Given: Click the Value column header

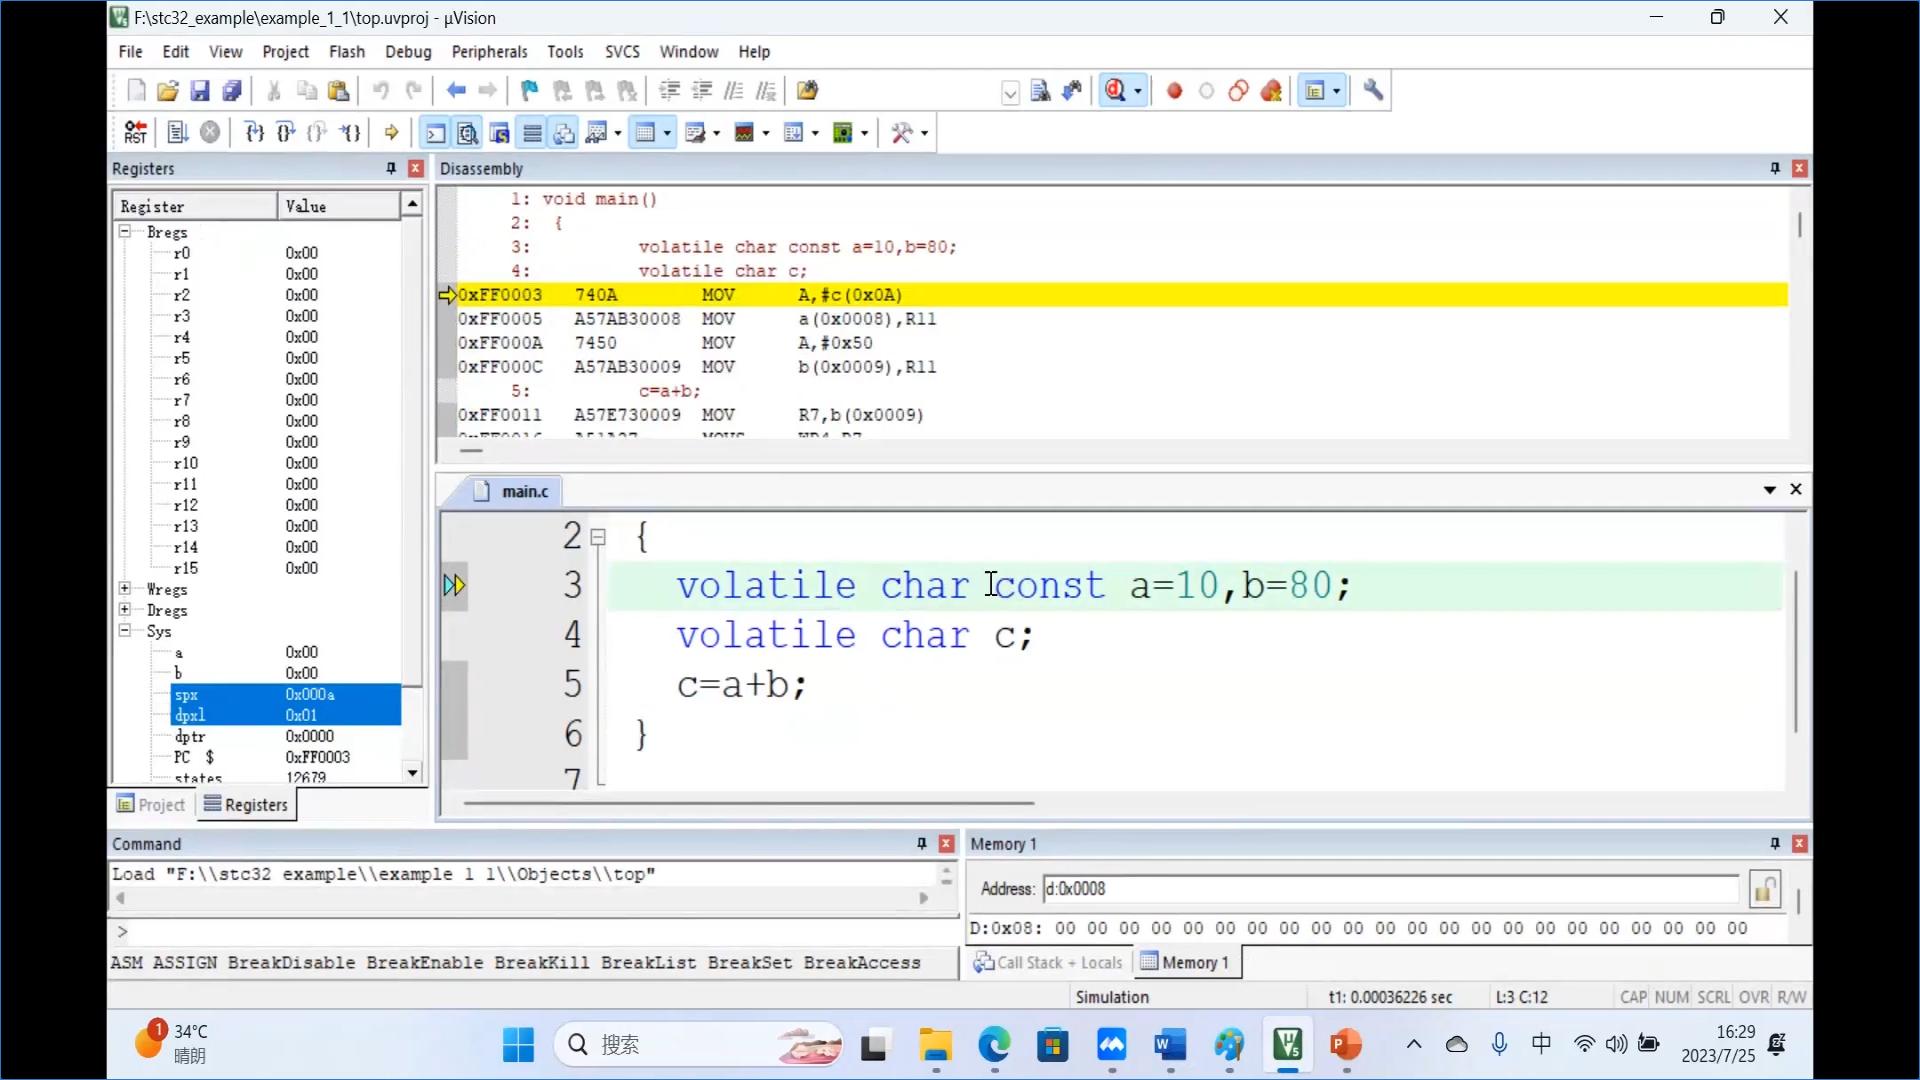Looking at the screenshot, I should pyautogui.click(x=339, y=206).
